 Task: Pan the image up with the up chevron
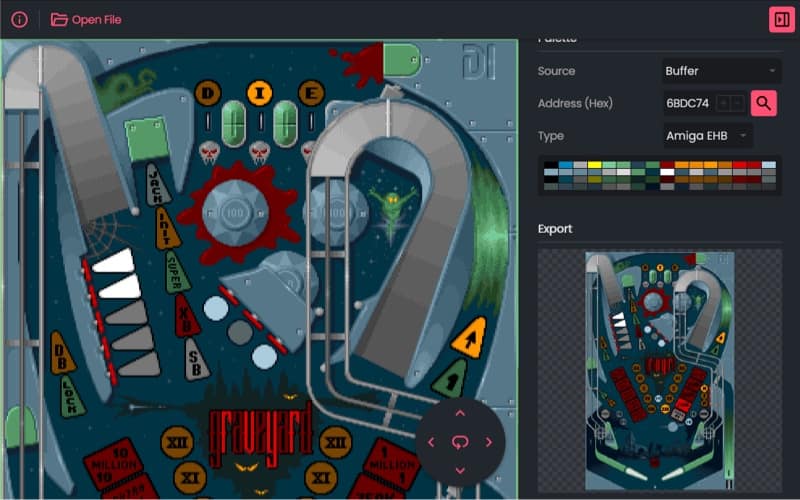pos(460,413)
